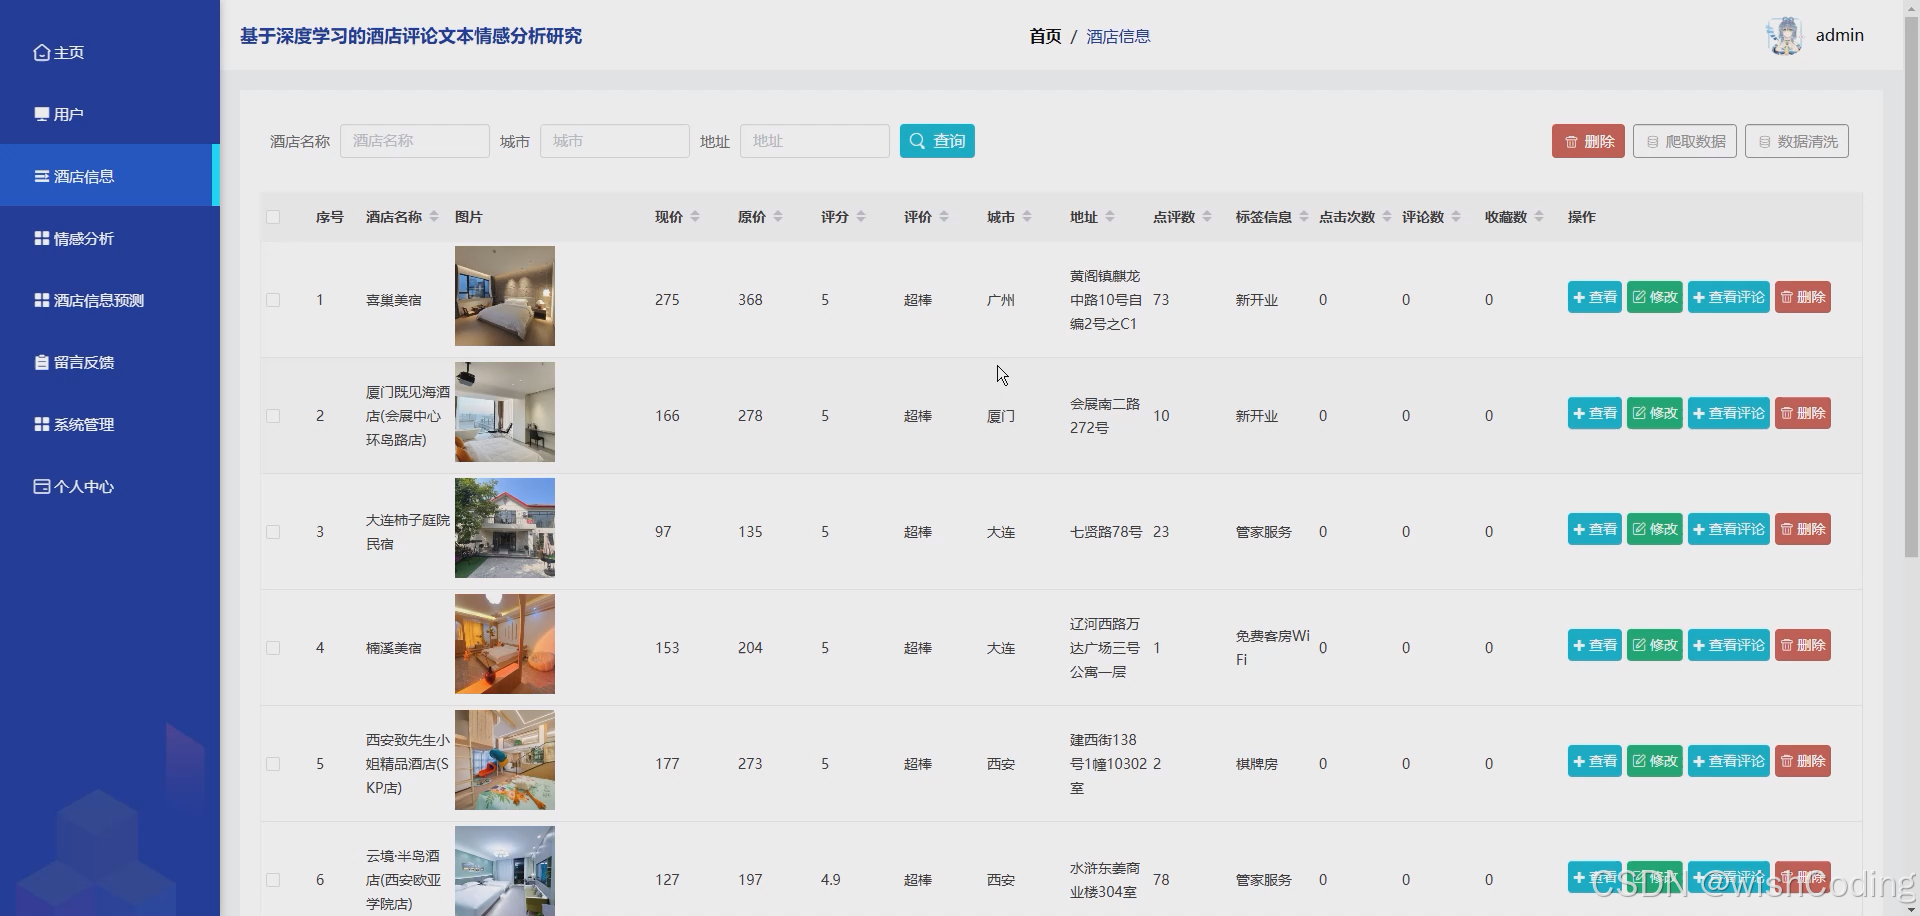
Task: Click plus icon in 查看评论 for 厦门既见海酒店
Action: (x=1699, y=413)
